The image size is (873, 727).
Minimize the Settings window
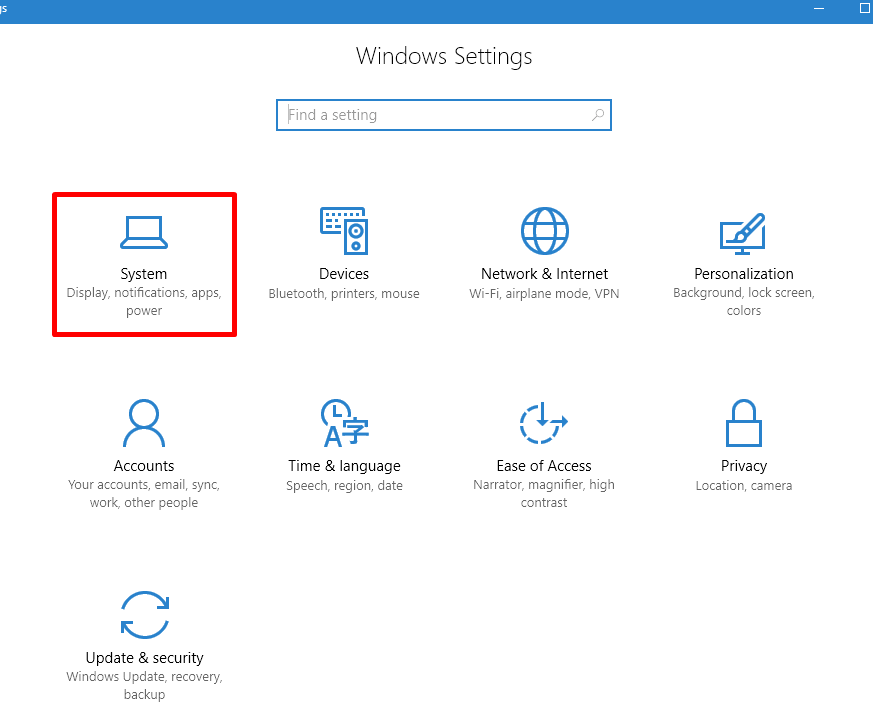(x=819, y=8)
